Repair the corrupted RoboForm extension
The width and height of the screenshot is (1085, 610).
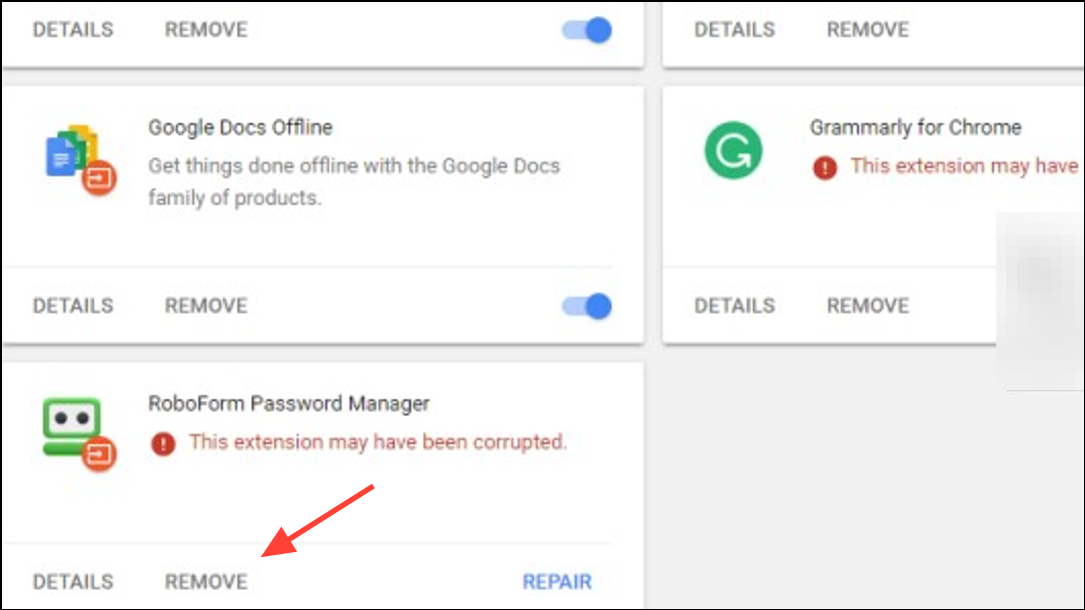[x=557, y=581]
